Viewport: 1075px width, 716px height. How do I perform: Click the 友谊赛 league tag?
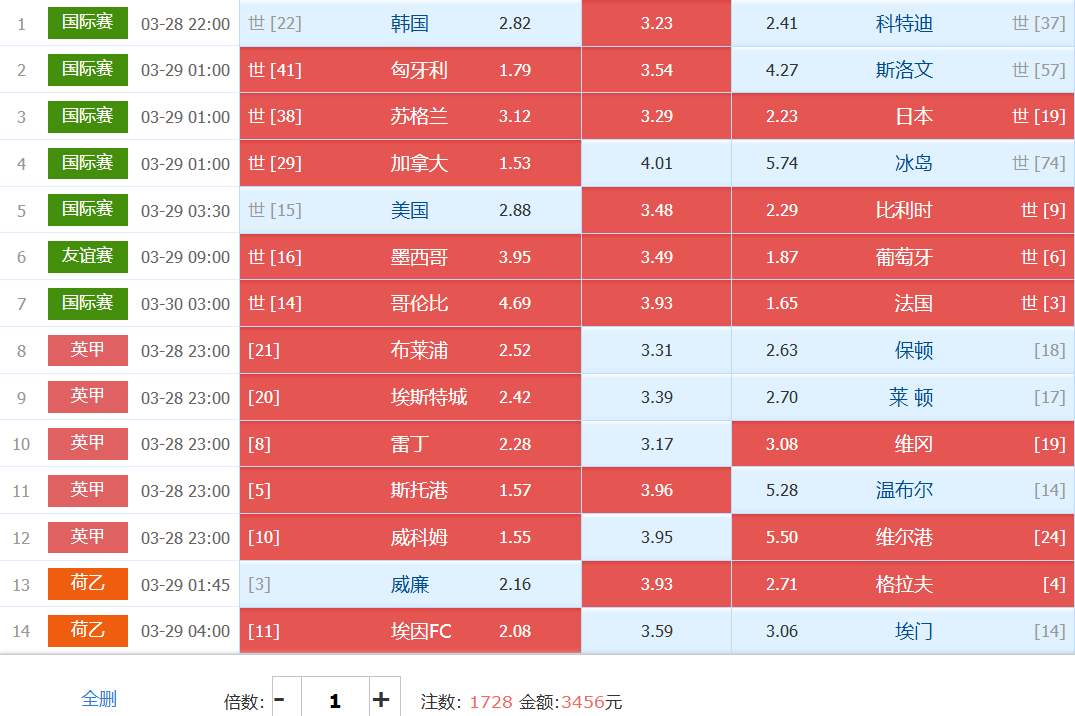(x=88, y=256)
